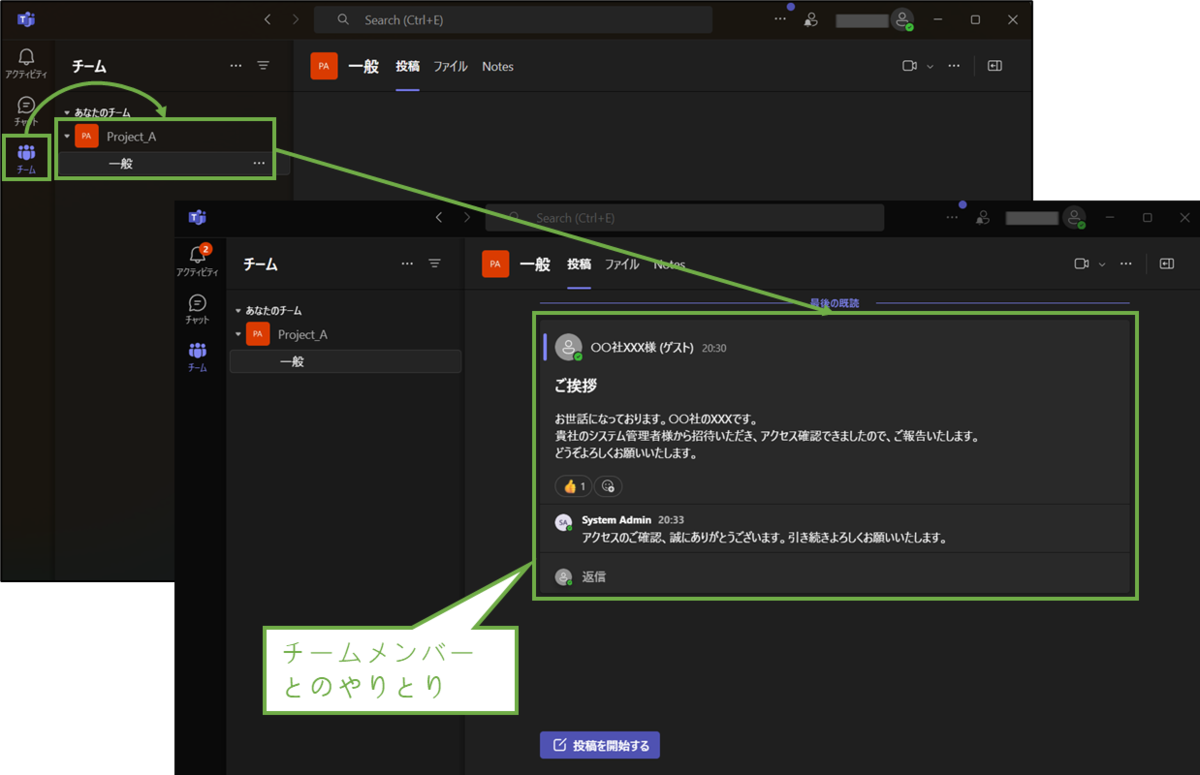Image resolution: width=1200 pixels, height=775 pixels.
Task: Open Activity with 2 notifications in the front window
Action: point(197,260)
